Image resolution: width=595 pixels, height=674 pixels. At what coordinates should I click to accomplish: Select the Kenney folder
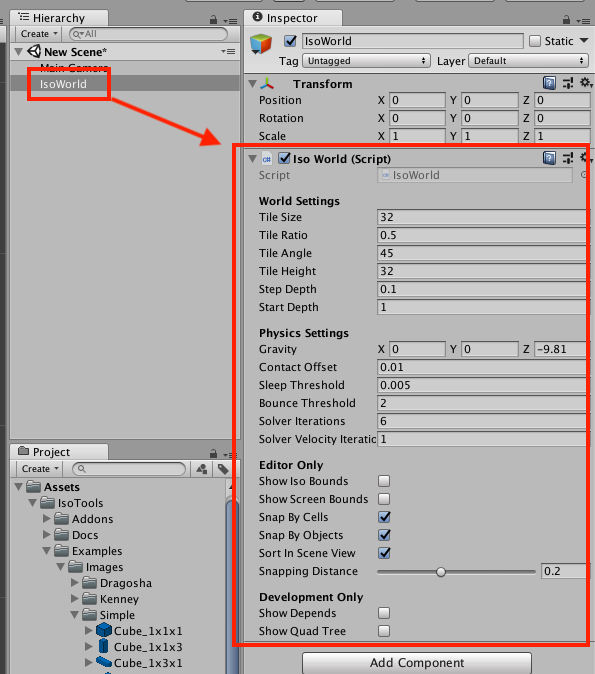(x=119, y=599)
